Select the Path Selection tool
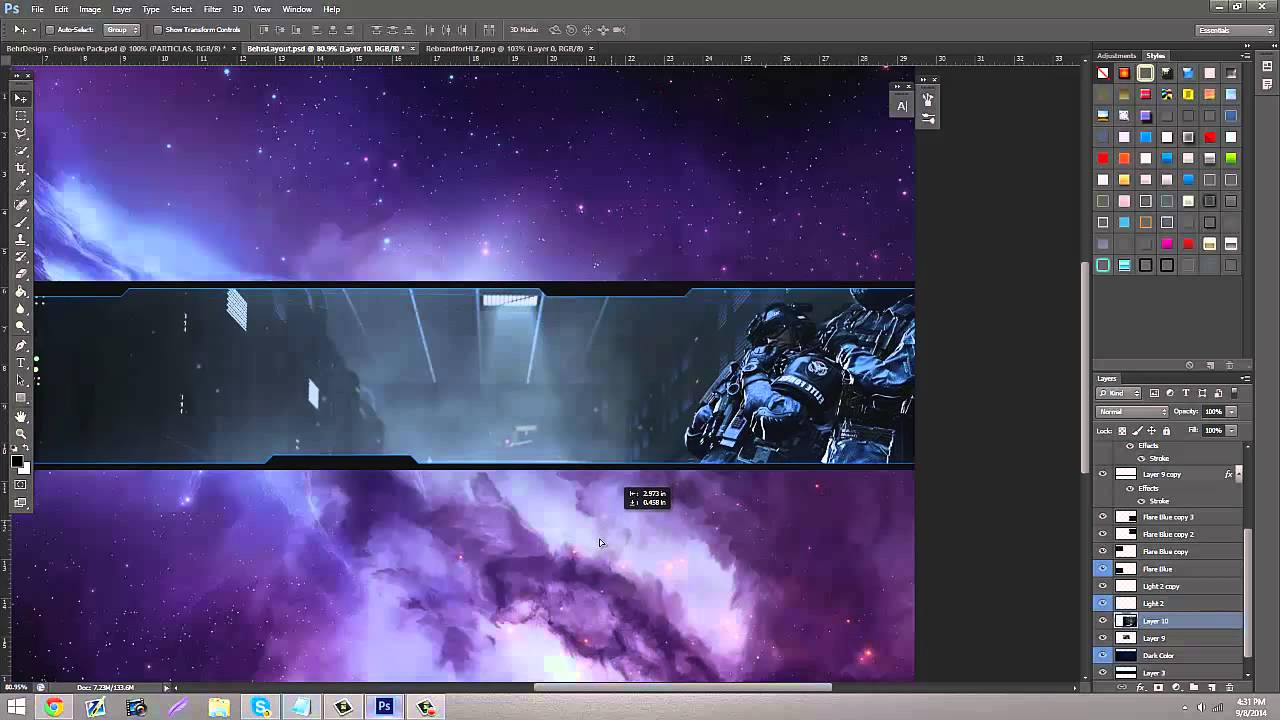The image size is (1280, 720). (x=21, y=381)
